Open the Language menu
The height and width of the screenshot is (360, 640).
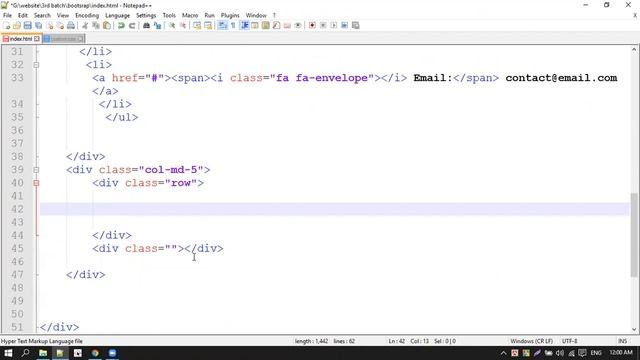(117, 15)
